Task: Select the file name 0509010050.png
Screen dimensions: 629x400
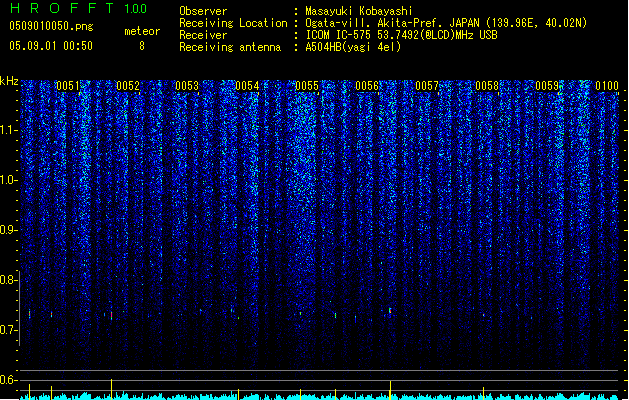Action: [x=51, y=26]
